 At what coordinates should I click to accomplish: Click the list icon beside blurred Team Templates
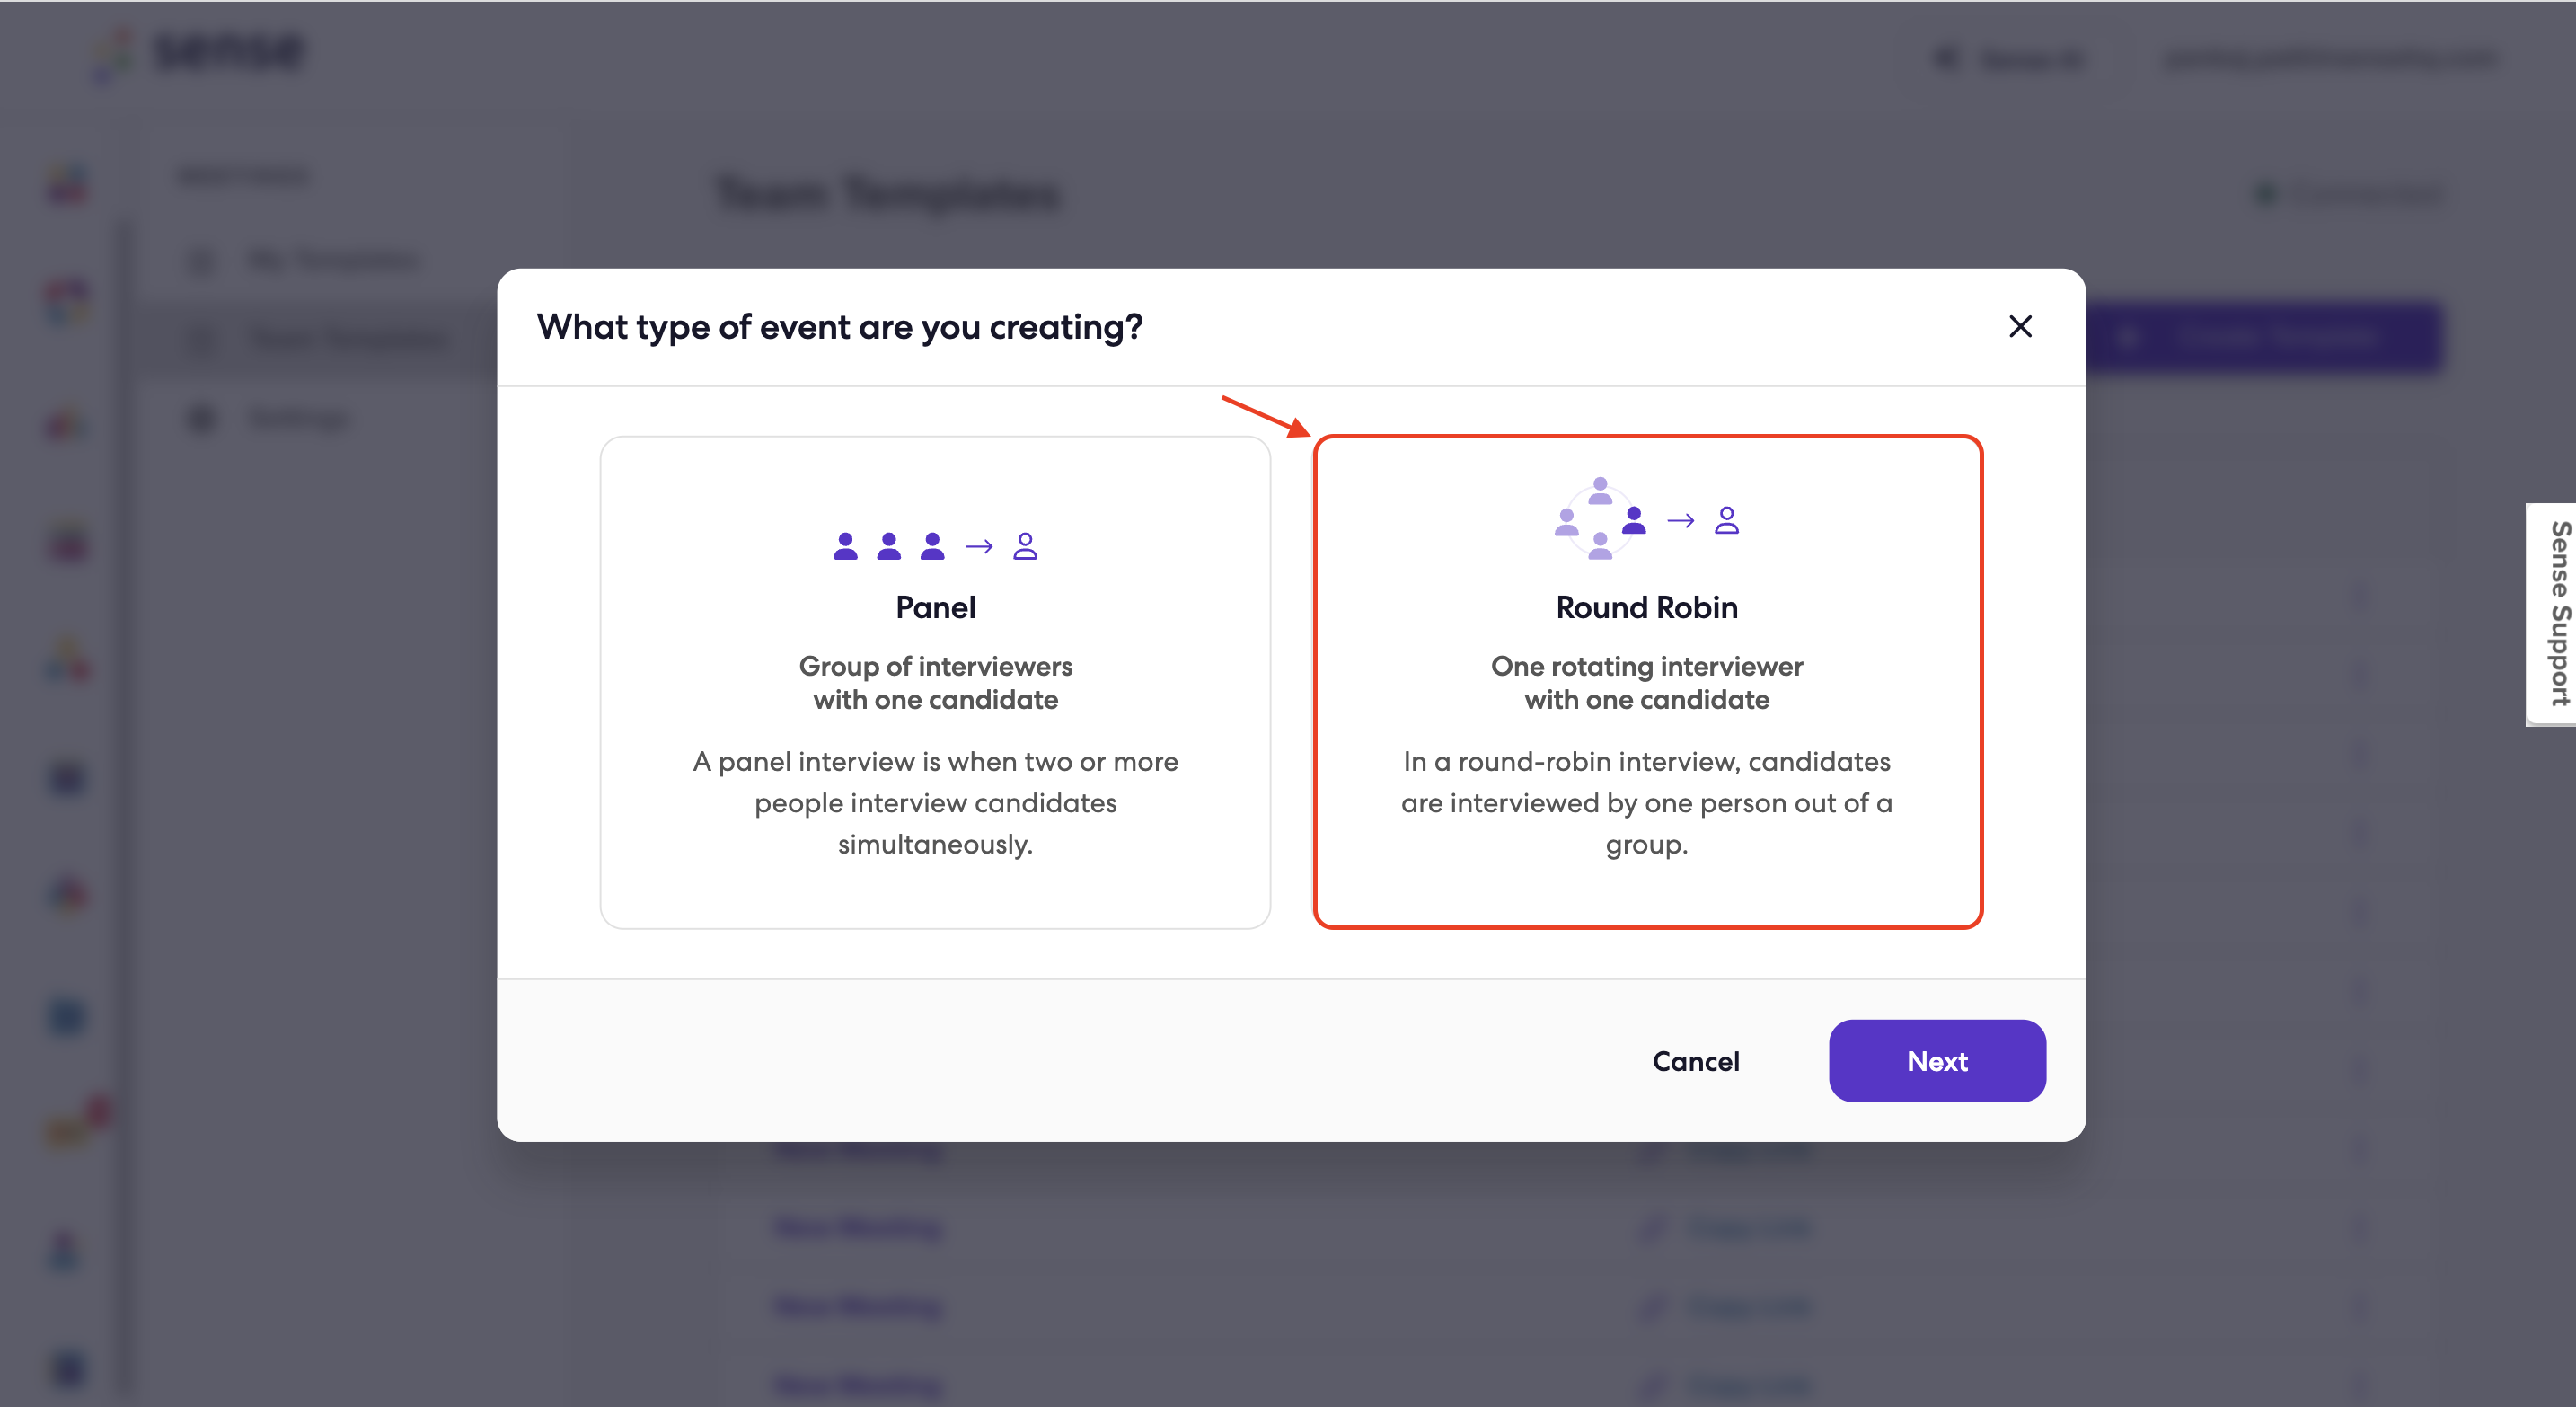(x=201, y=340)
